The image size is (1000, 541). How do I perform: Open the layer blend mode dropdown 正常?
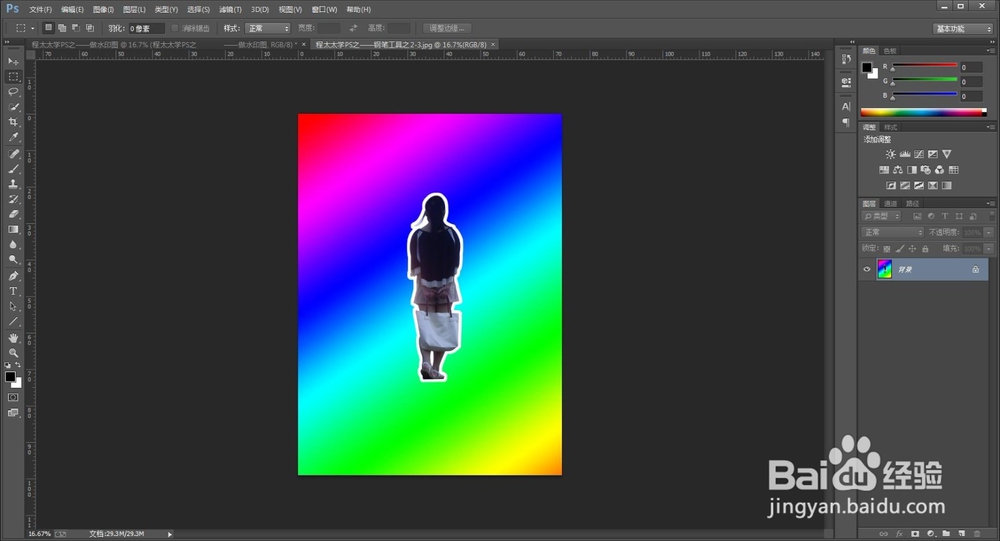[893, 232]
